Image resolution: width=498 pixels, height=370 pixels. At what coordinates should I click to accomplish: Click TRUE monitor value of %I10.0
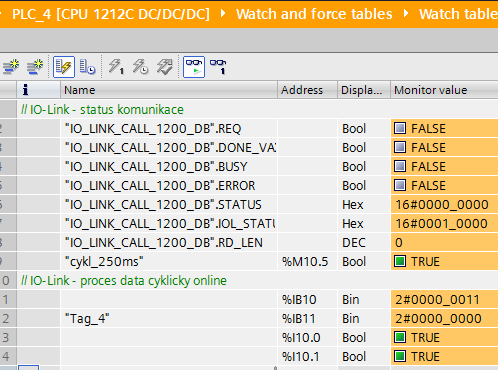444,337
